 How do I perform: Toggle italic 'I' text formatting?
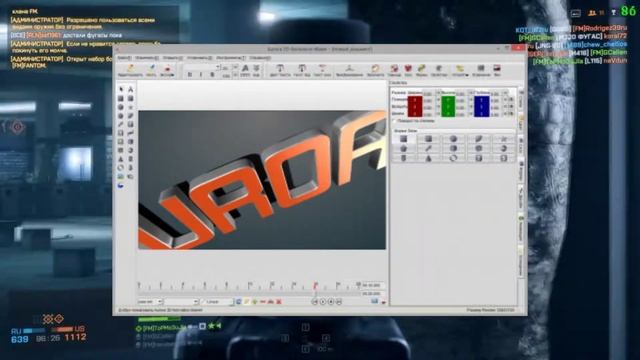(201, 74)
